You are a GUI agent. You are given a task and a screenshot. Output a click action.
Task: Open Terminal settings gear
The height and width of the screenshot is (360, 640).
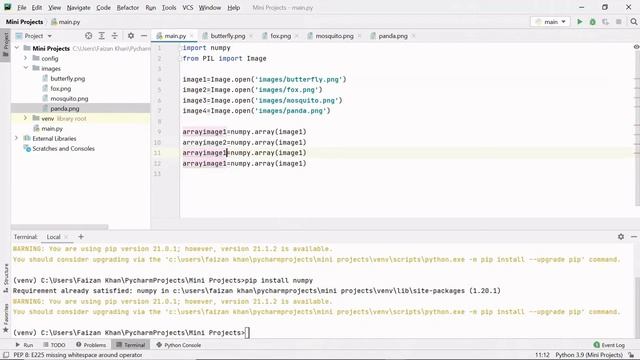point(621,236)
